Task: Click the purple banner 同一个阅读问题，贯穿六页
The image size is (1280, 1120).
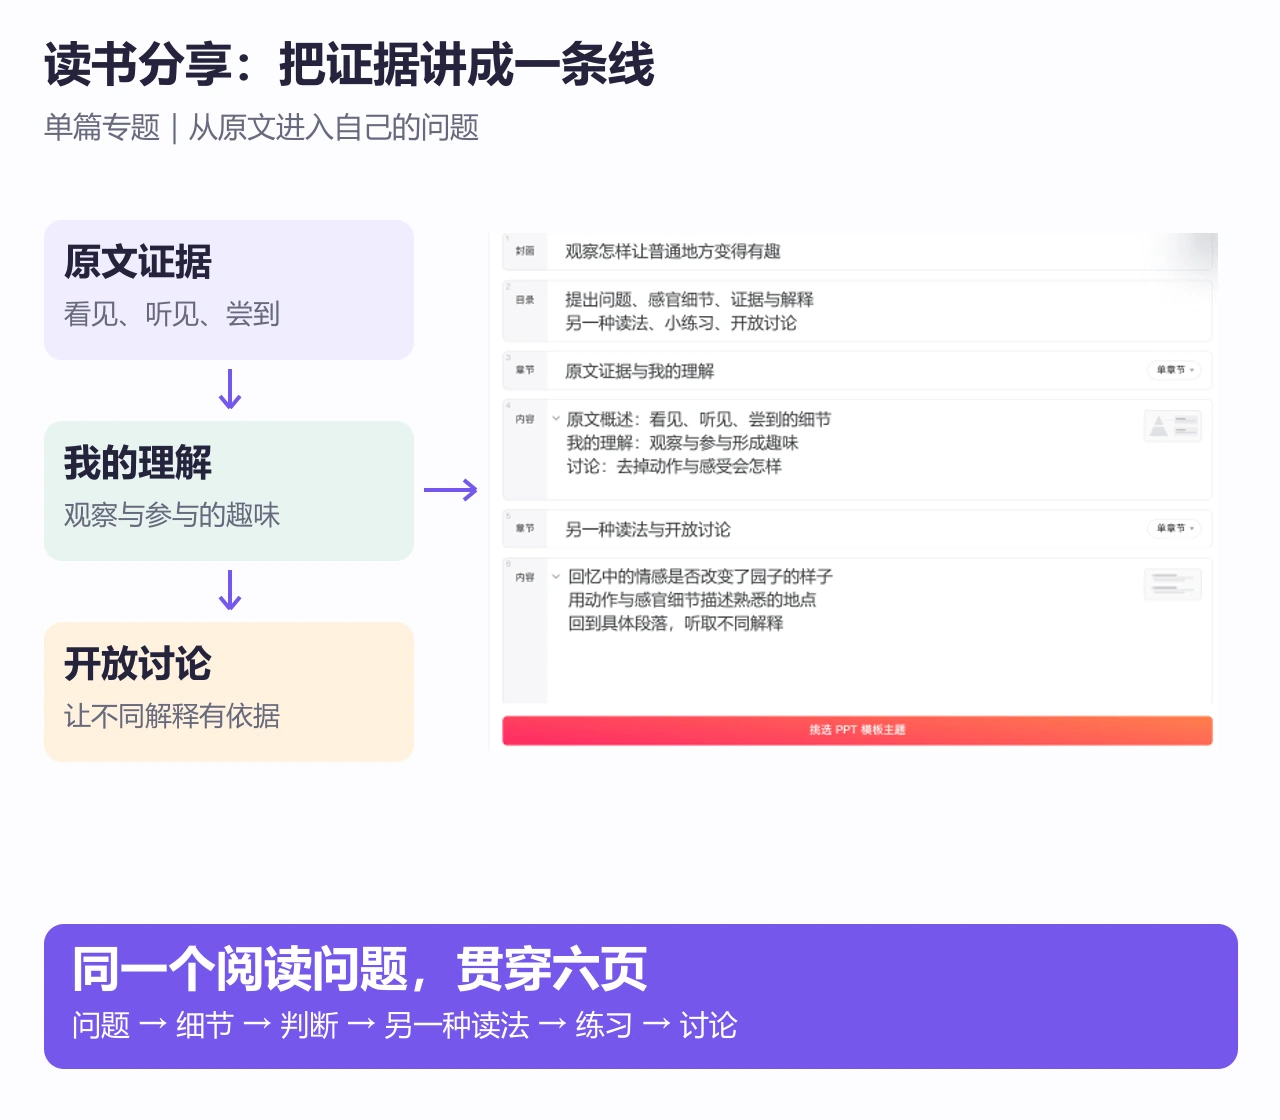Action: (641, 996)
